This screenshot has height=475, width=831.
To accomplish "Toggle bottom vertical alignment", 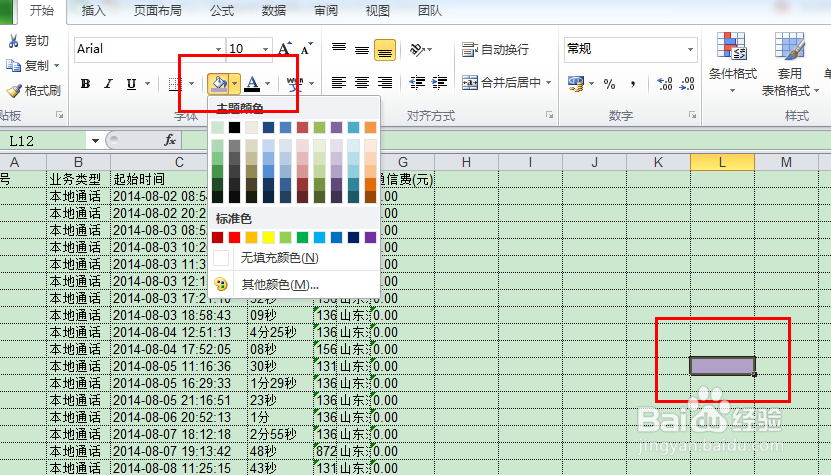I will [385, 50].
